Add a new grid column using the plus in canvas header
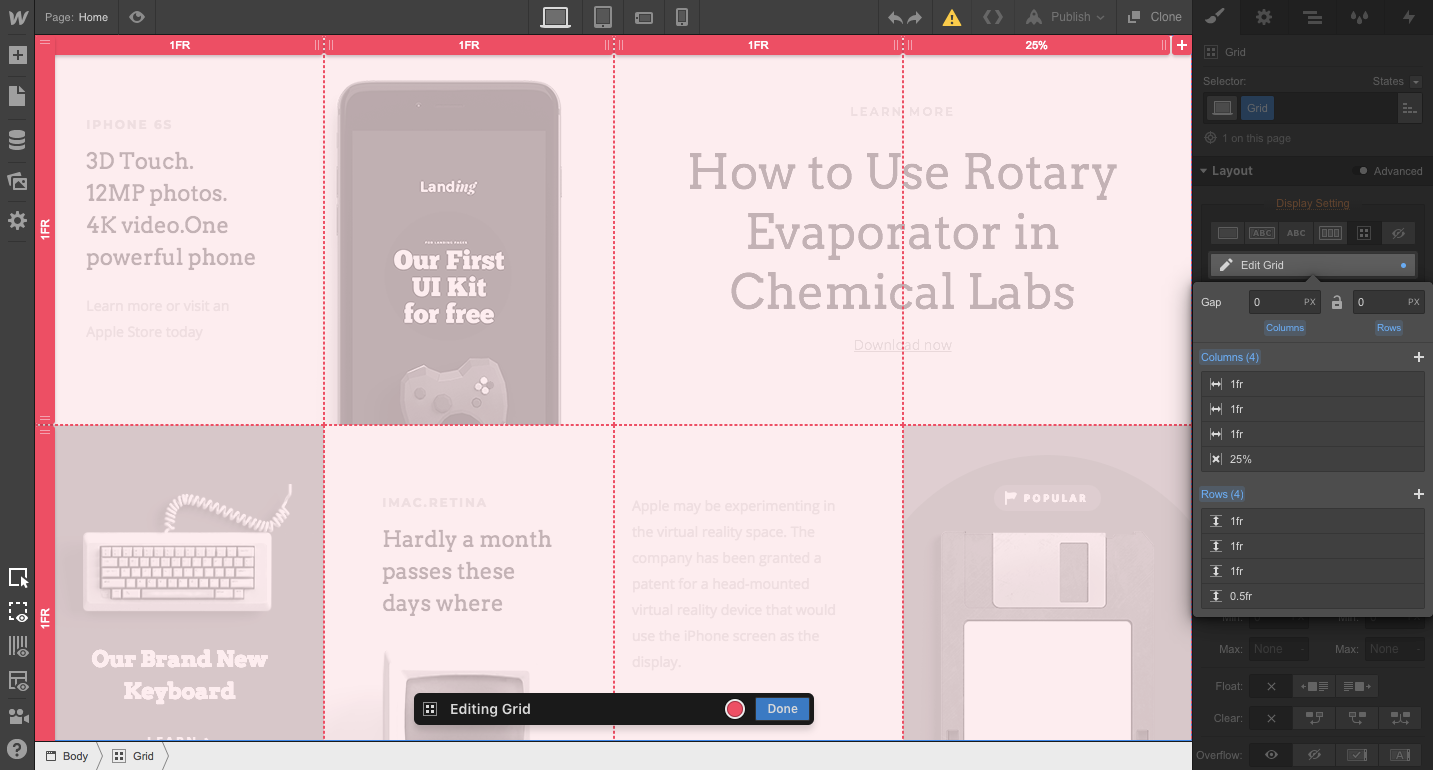Image resolution: width=1433 pixels, height=770 pixels. click(x=1181, y=45)
